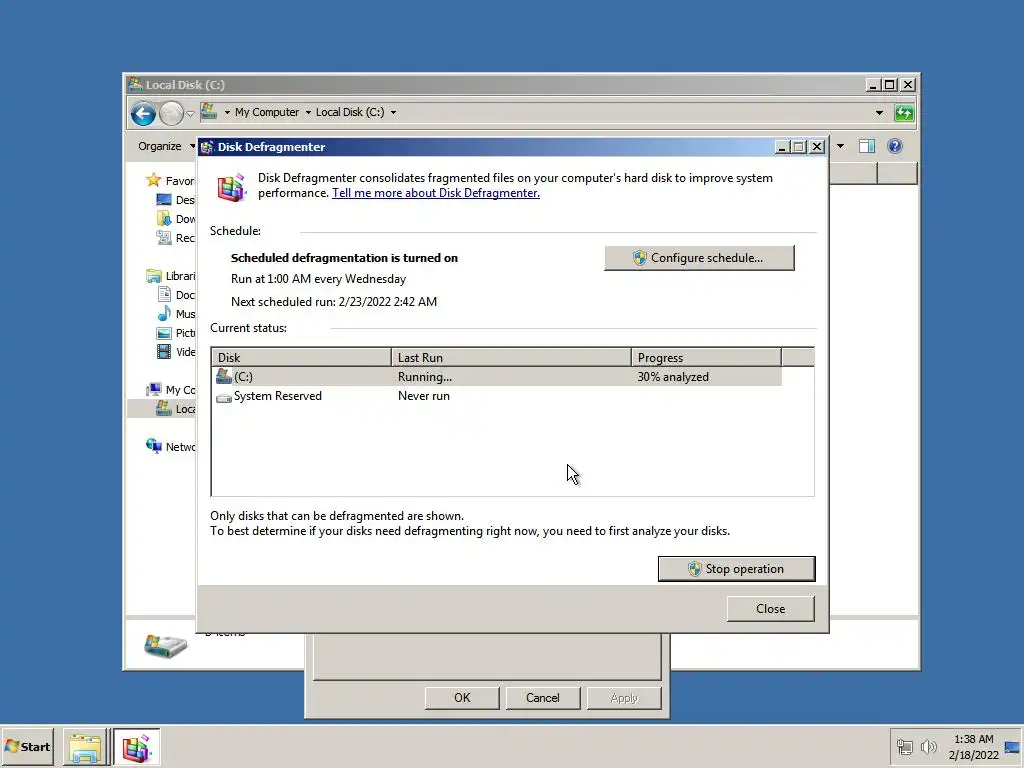Image resolution: width=1024 pixels, height=768 pixels.
Task: Open Configure schedule settings
Action: pyautogui.click(x=699, y=258)
